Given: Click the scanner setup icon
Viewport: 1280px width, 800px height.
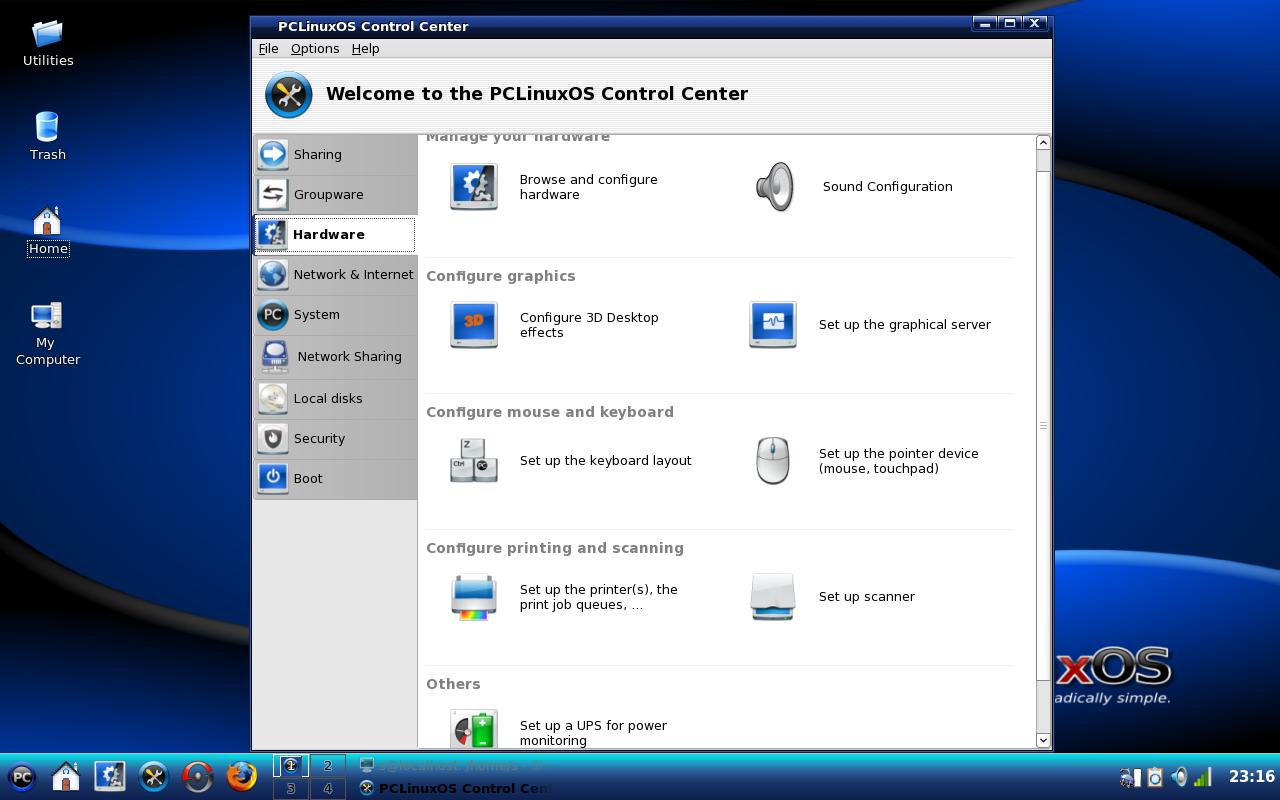Looking at the screenshot, I should (x=773, y=596).
